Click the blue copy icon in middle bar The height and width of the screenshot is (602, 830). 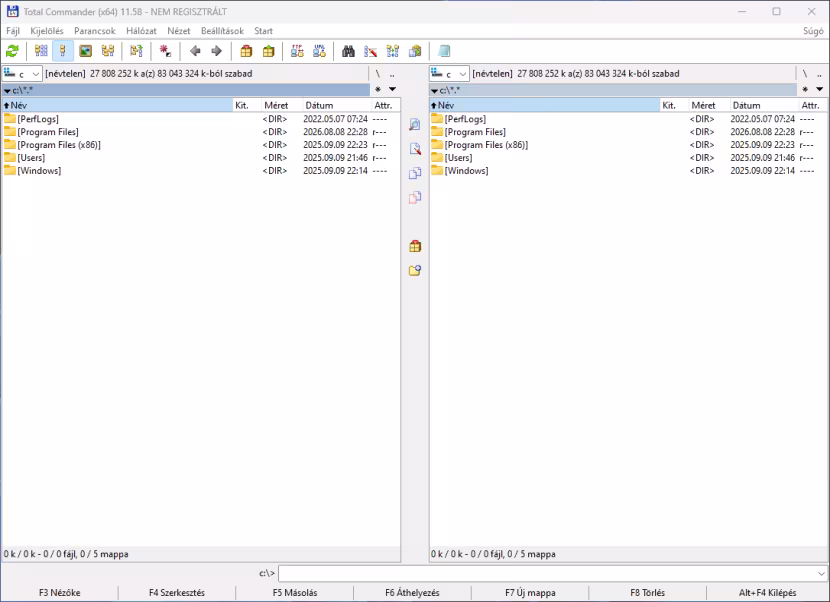coord(415,173)
